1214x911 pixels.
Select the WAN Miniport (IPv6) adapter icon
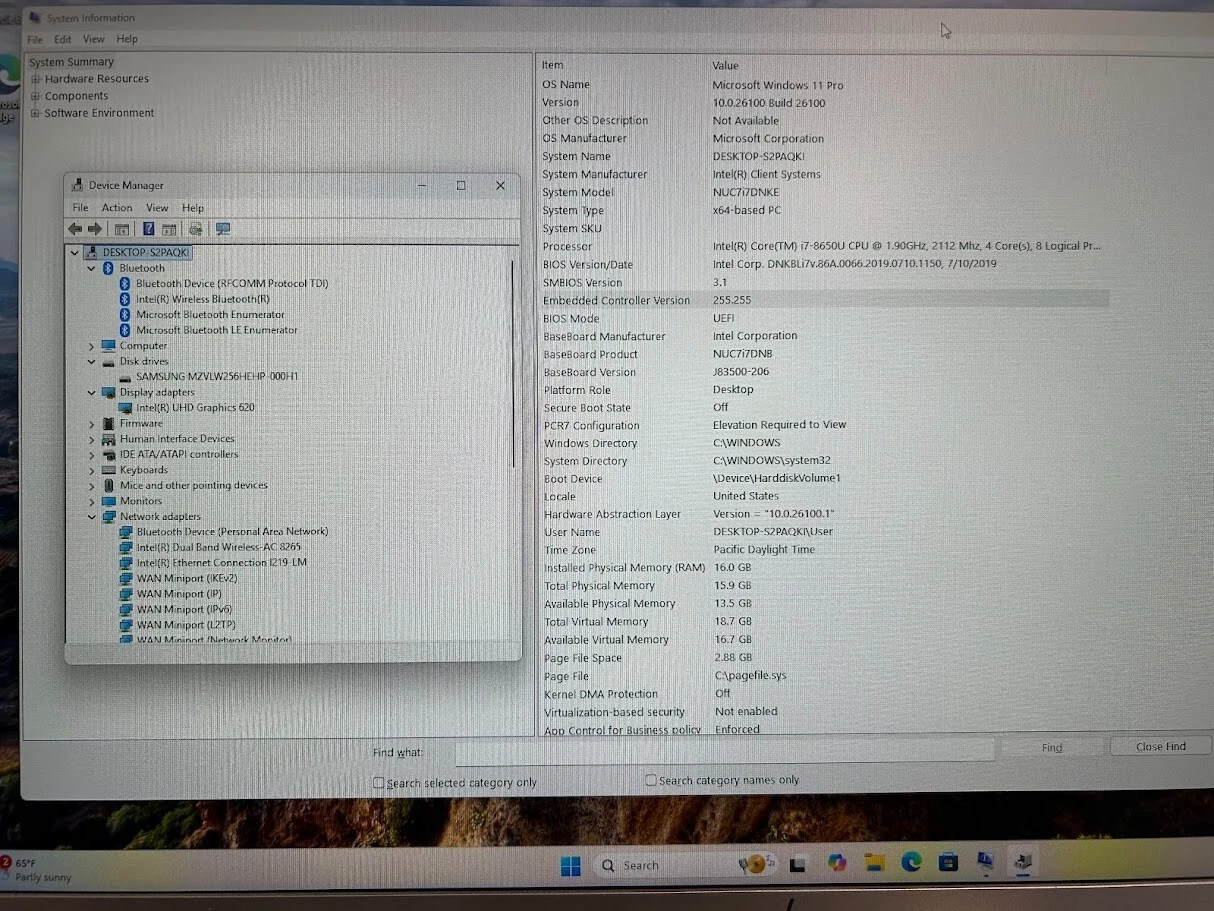[x=125, y=610]
